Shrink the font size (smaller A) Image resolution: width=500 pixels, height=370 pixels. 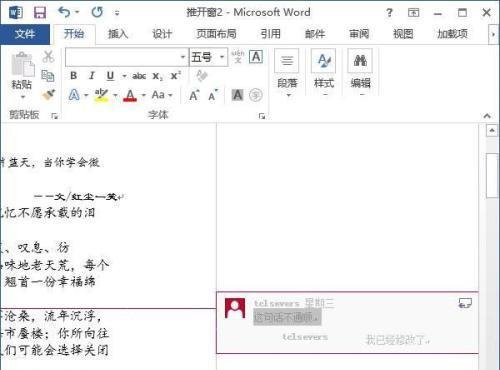(213, 95)
